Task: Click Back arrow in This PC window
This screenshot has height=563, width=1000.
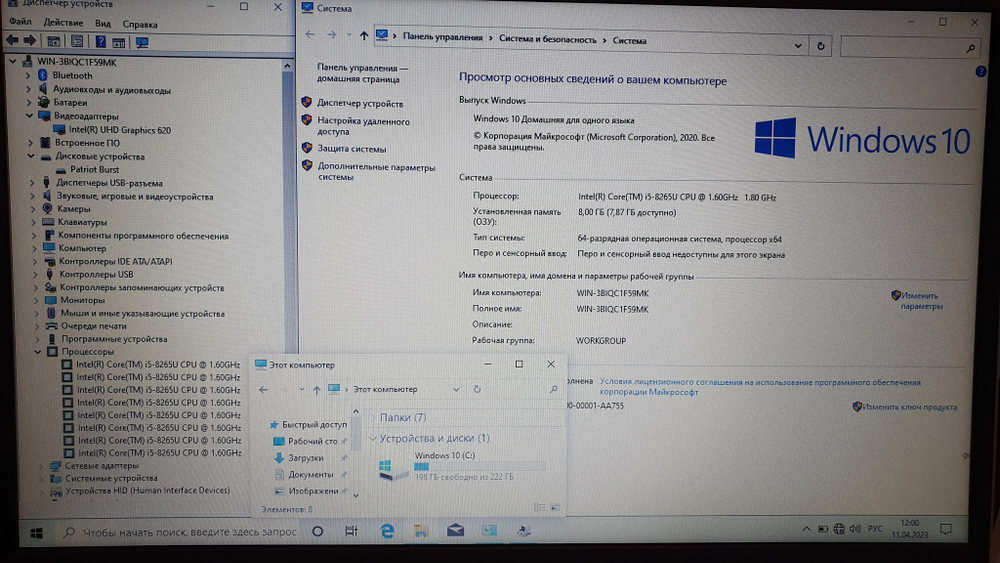Action: point(263,389)
